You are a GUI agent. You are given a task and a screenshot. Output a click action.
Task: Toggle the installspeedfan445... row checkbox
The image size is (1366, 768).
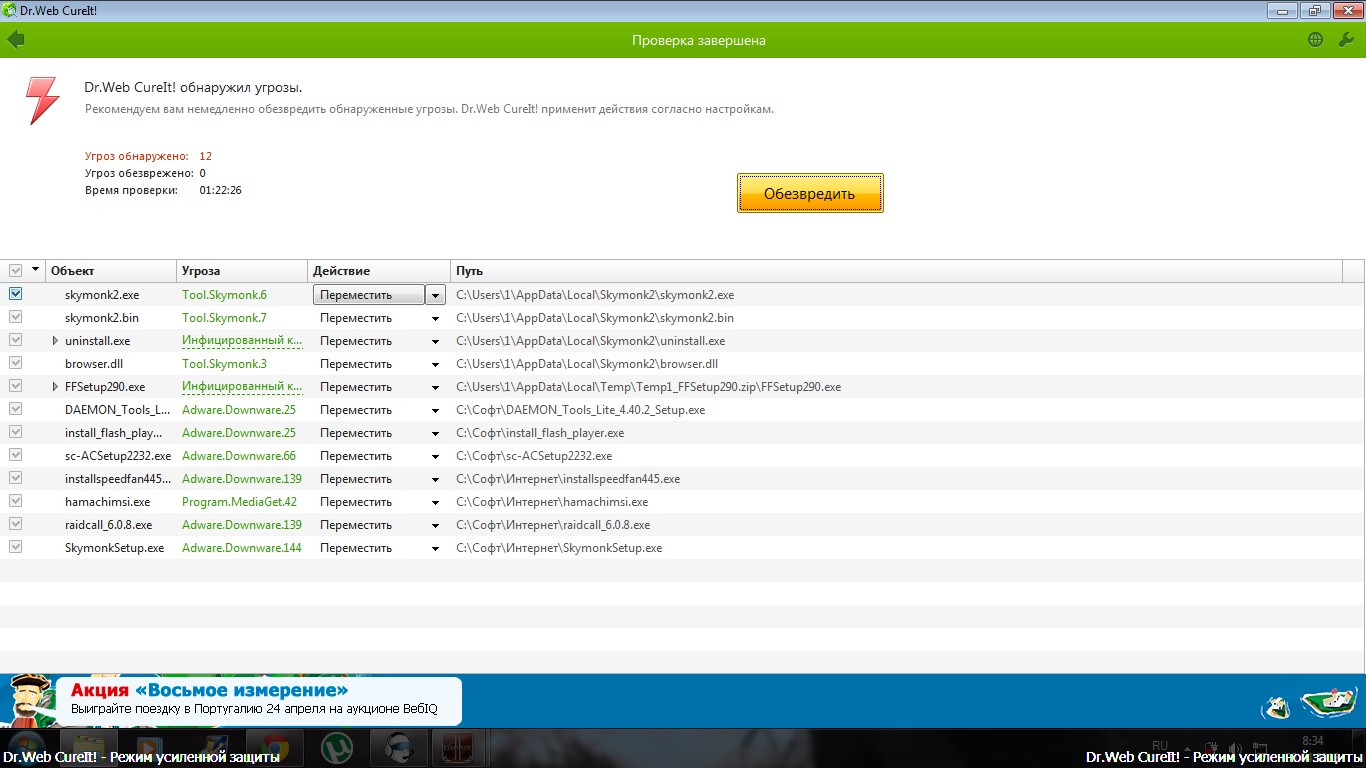click(15, 478)
